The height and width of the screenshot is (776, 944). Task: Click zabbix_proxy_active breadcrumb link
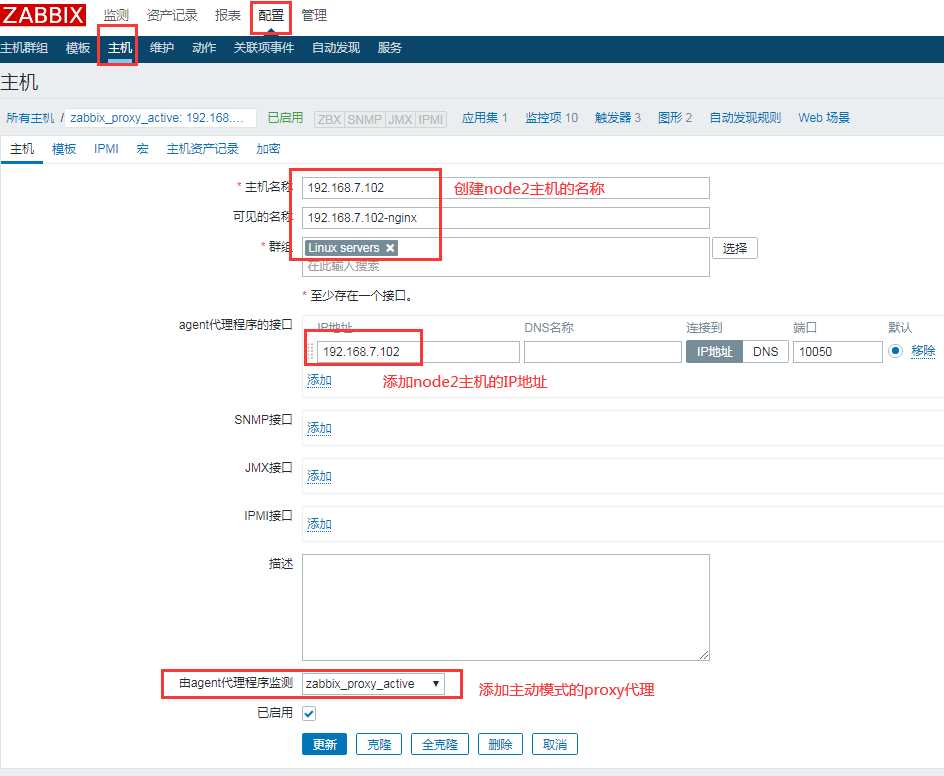coord(157,118)
